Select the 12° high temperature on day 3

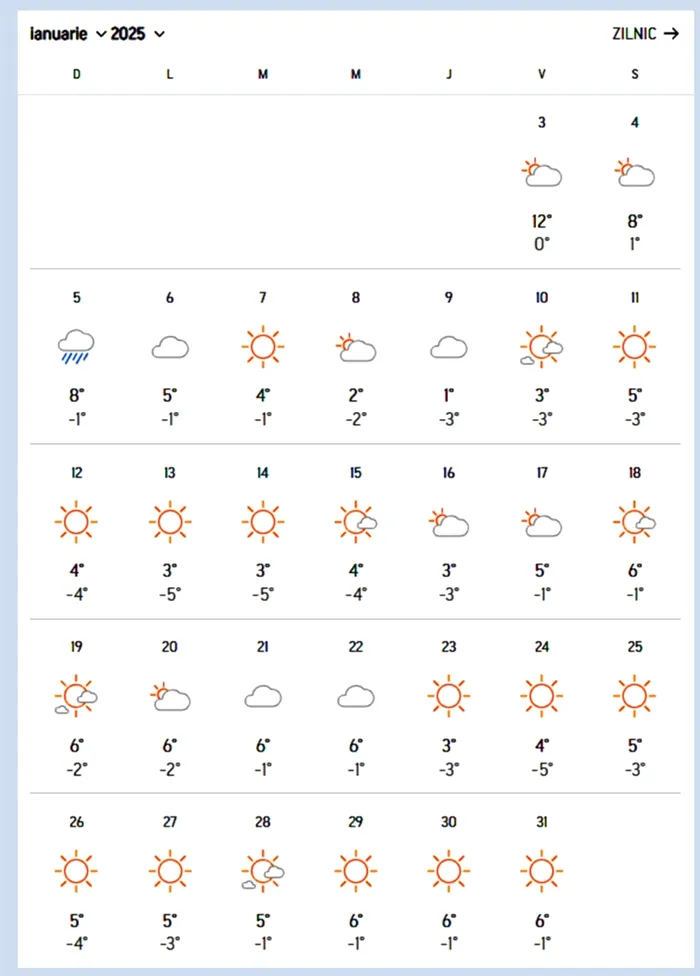pos(541,222)
